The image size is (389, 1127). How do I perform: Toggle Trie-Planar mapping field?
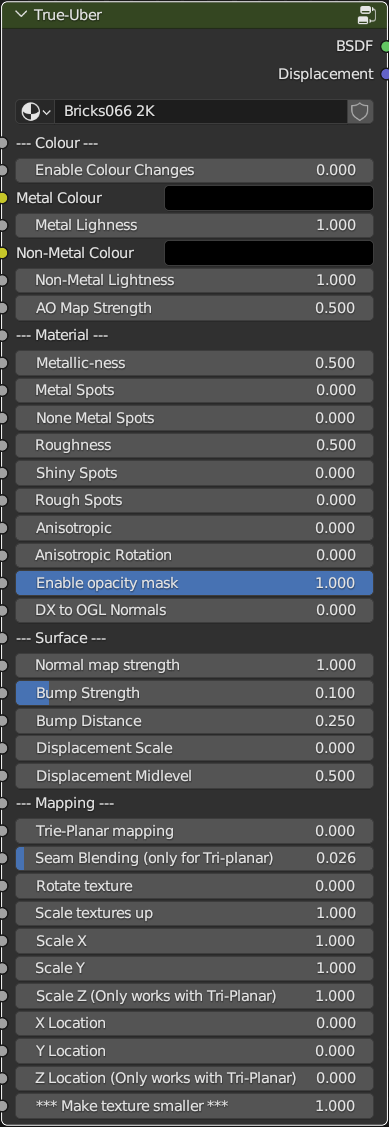194,831
